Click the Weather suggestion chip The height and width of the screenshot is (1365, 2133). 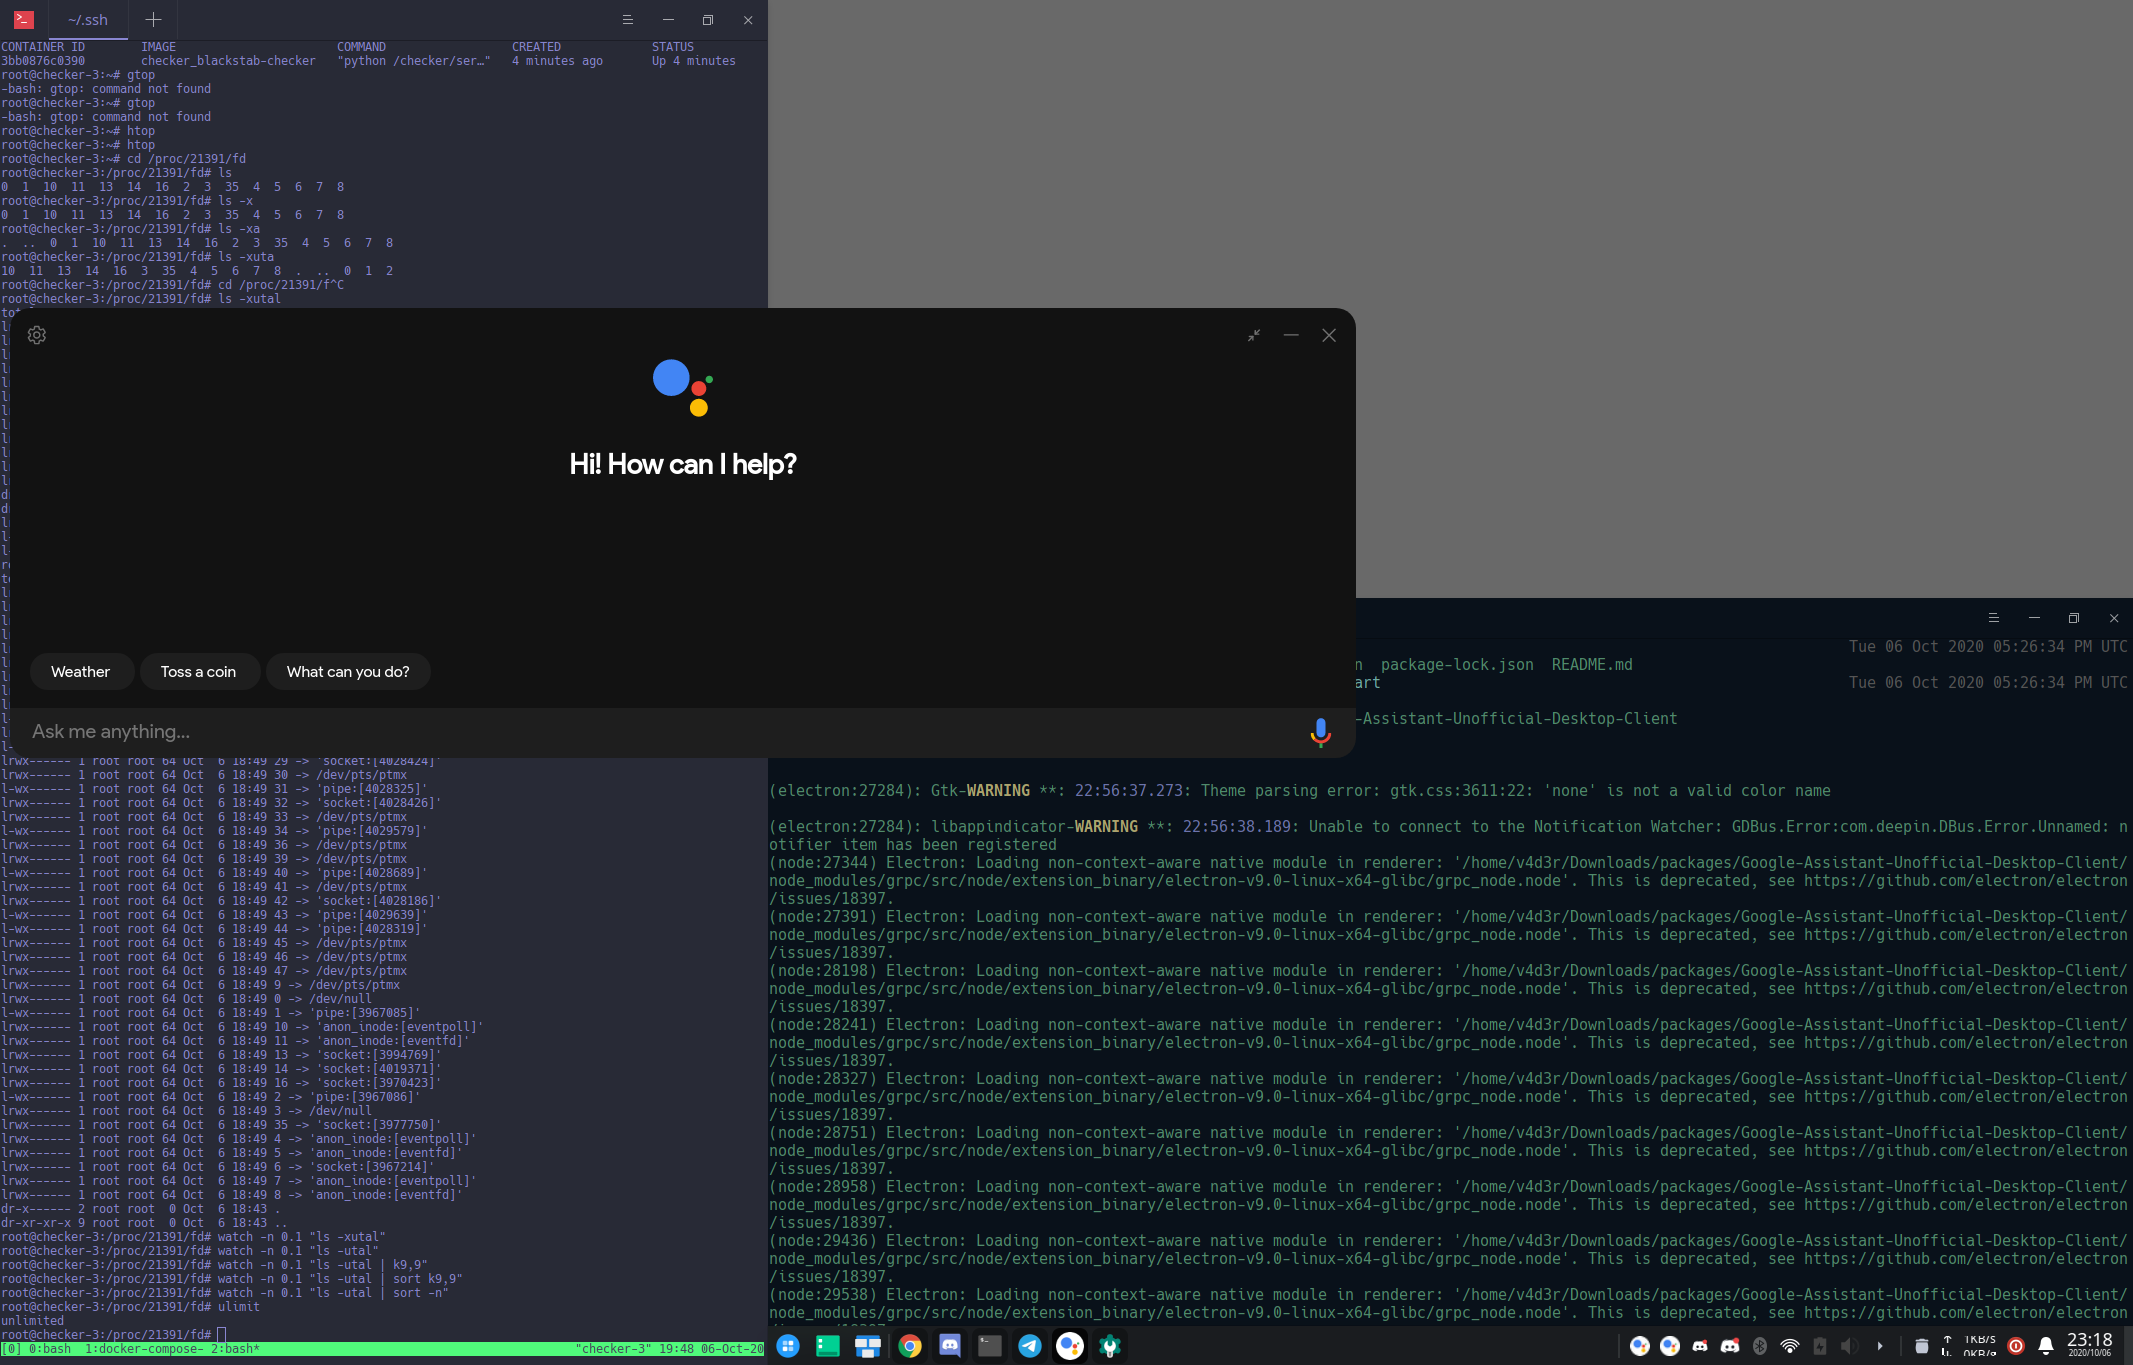pyautogui.click(x=81, y=671)
